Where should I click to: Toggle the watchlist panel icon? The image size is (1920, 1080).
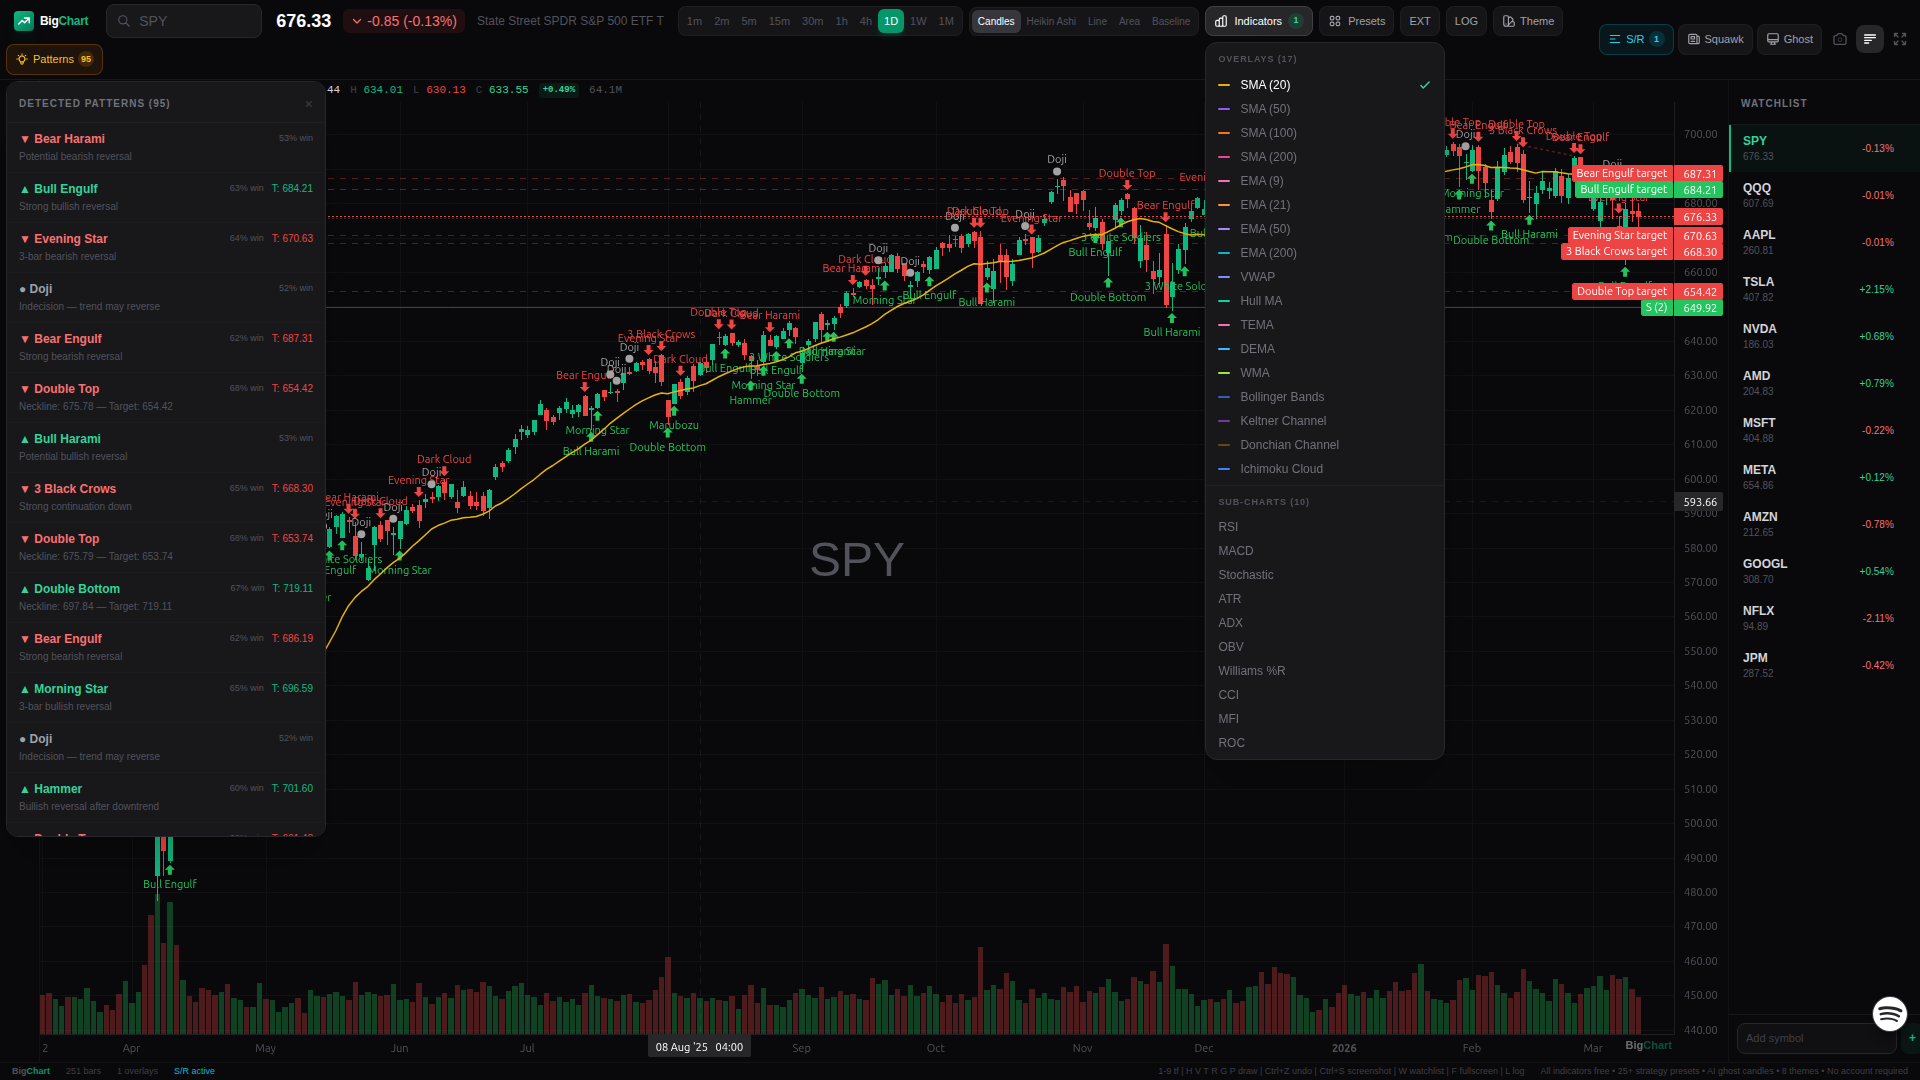(x=1869, y=39)
